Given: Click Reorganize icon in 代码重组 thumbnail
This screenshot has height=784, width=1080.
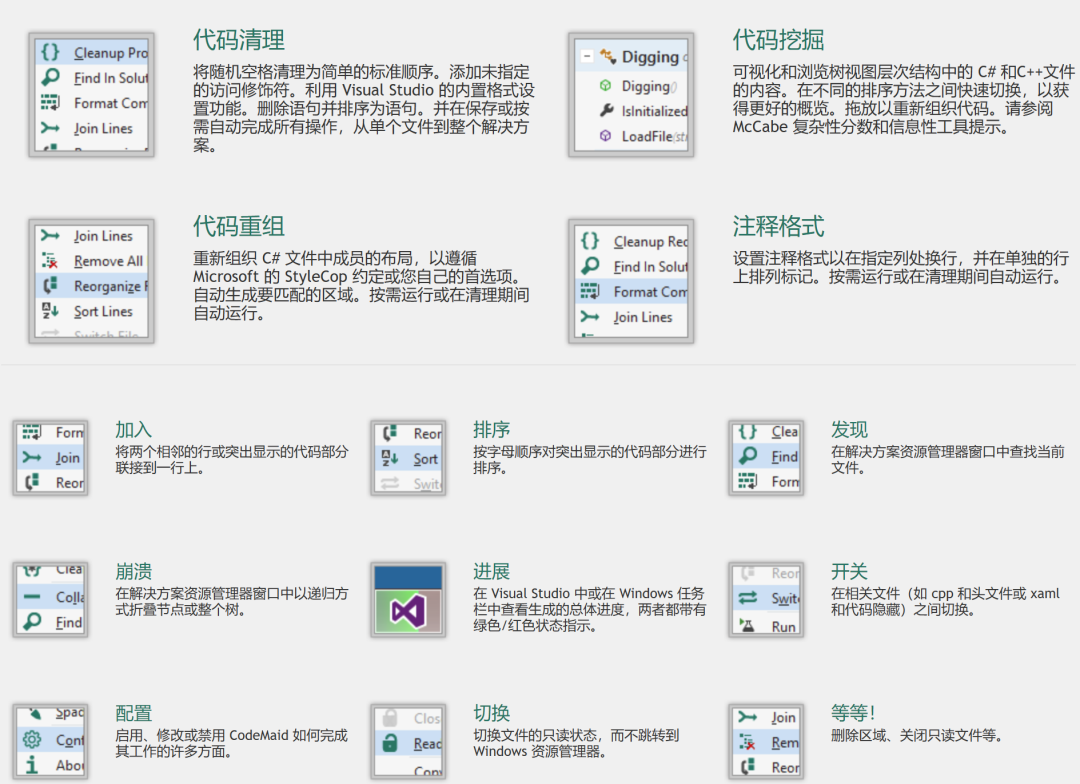Looking at the screenshot, I should [50, 286].
